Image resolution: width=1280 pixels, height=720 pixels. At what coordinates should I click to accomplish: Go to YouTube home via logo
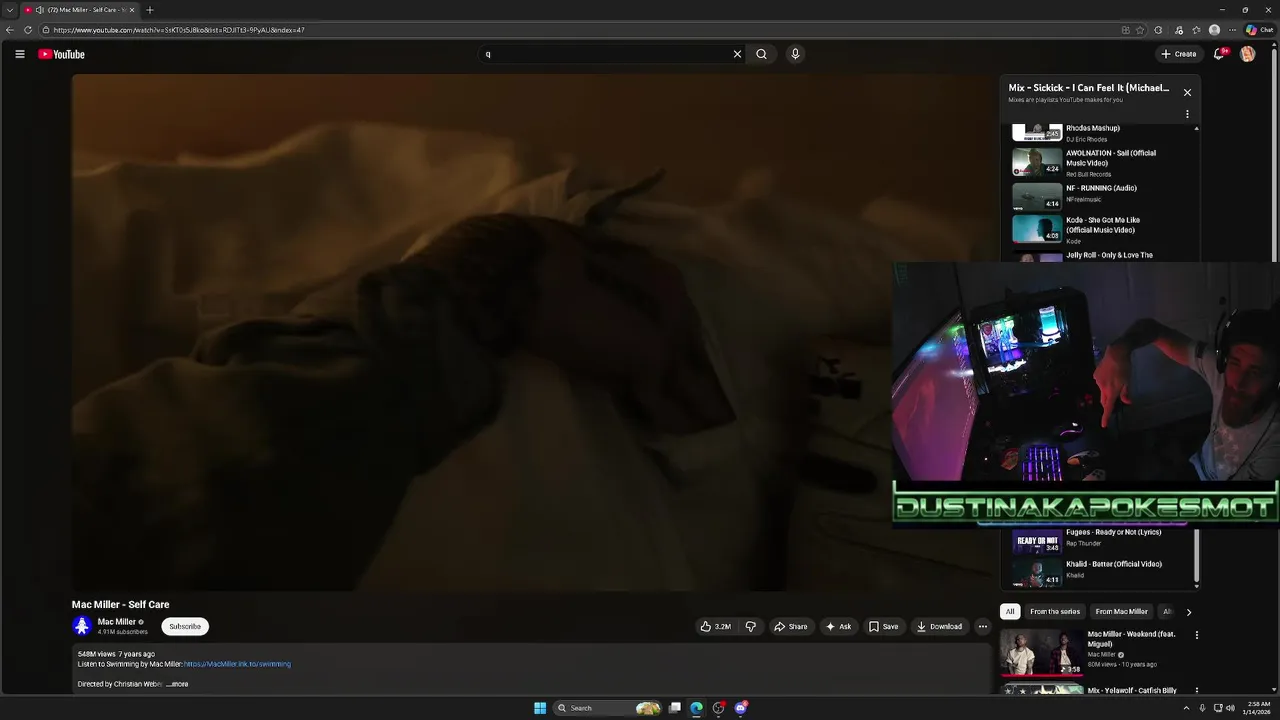tap(62, 54)
